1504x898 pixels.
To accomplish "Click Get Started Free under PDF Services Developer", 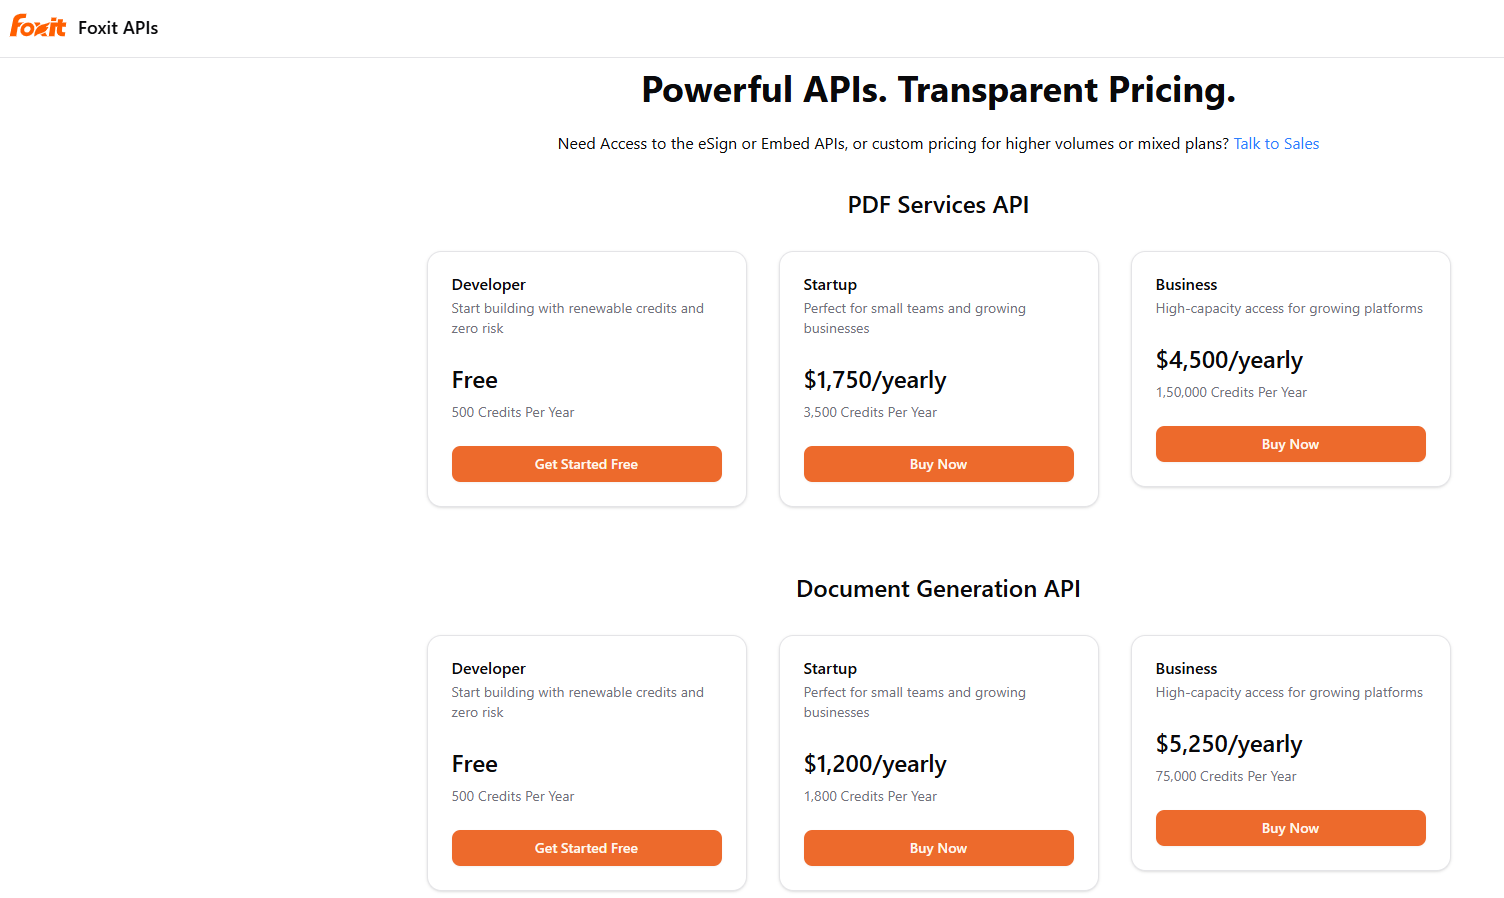I will 586,463.
